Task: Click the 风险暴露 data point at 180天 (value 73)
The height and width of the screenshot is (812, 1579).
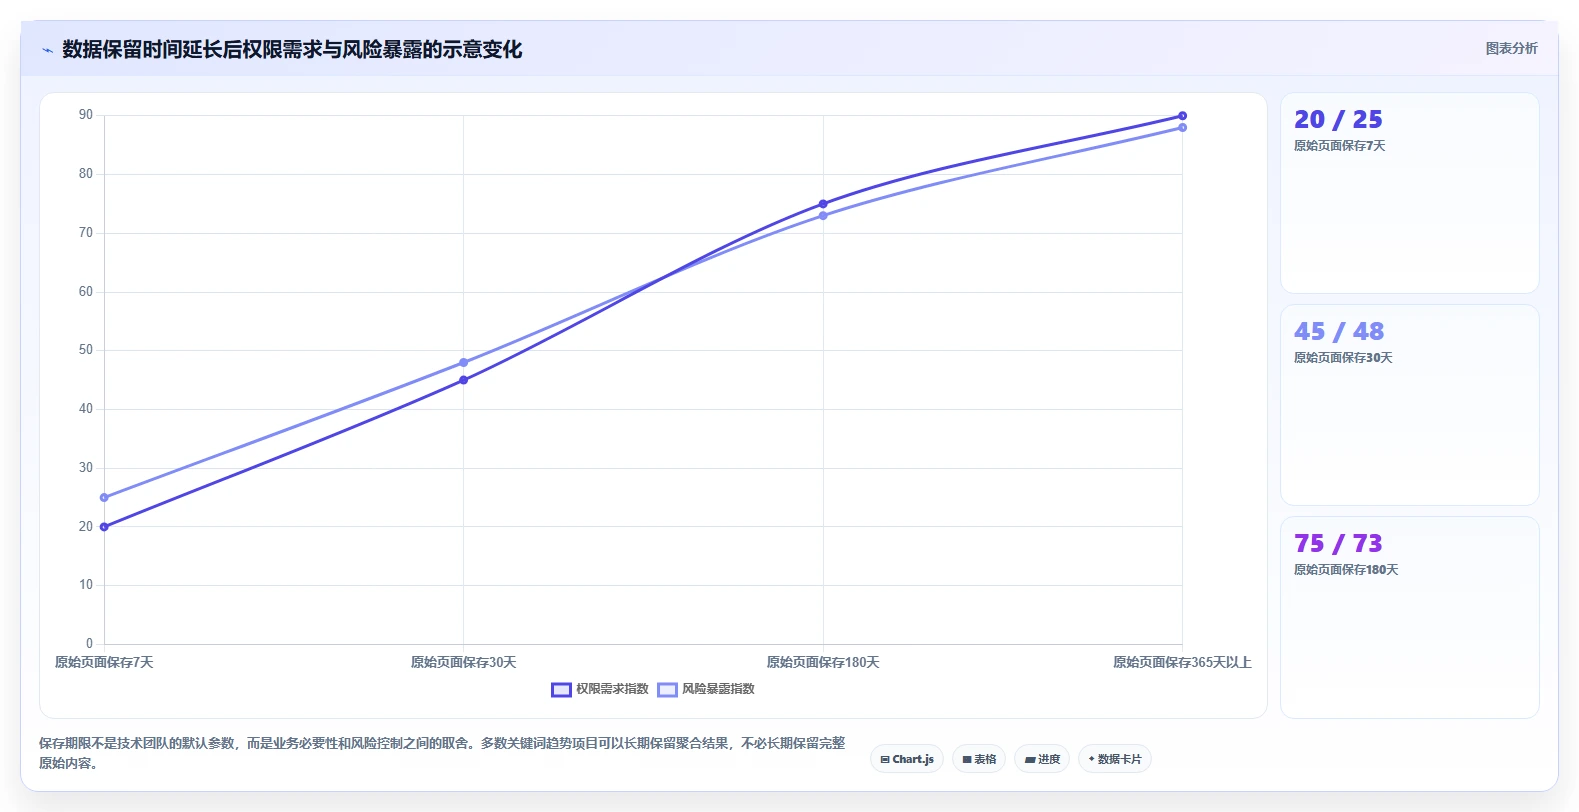Action: (x=823, y=215)
